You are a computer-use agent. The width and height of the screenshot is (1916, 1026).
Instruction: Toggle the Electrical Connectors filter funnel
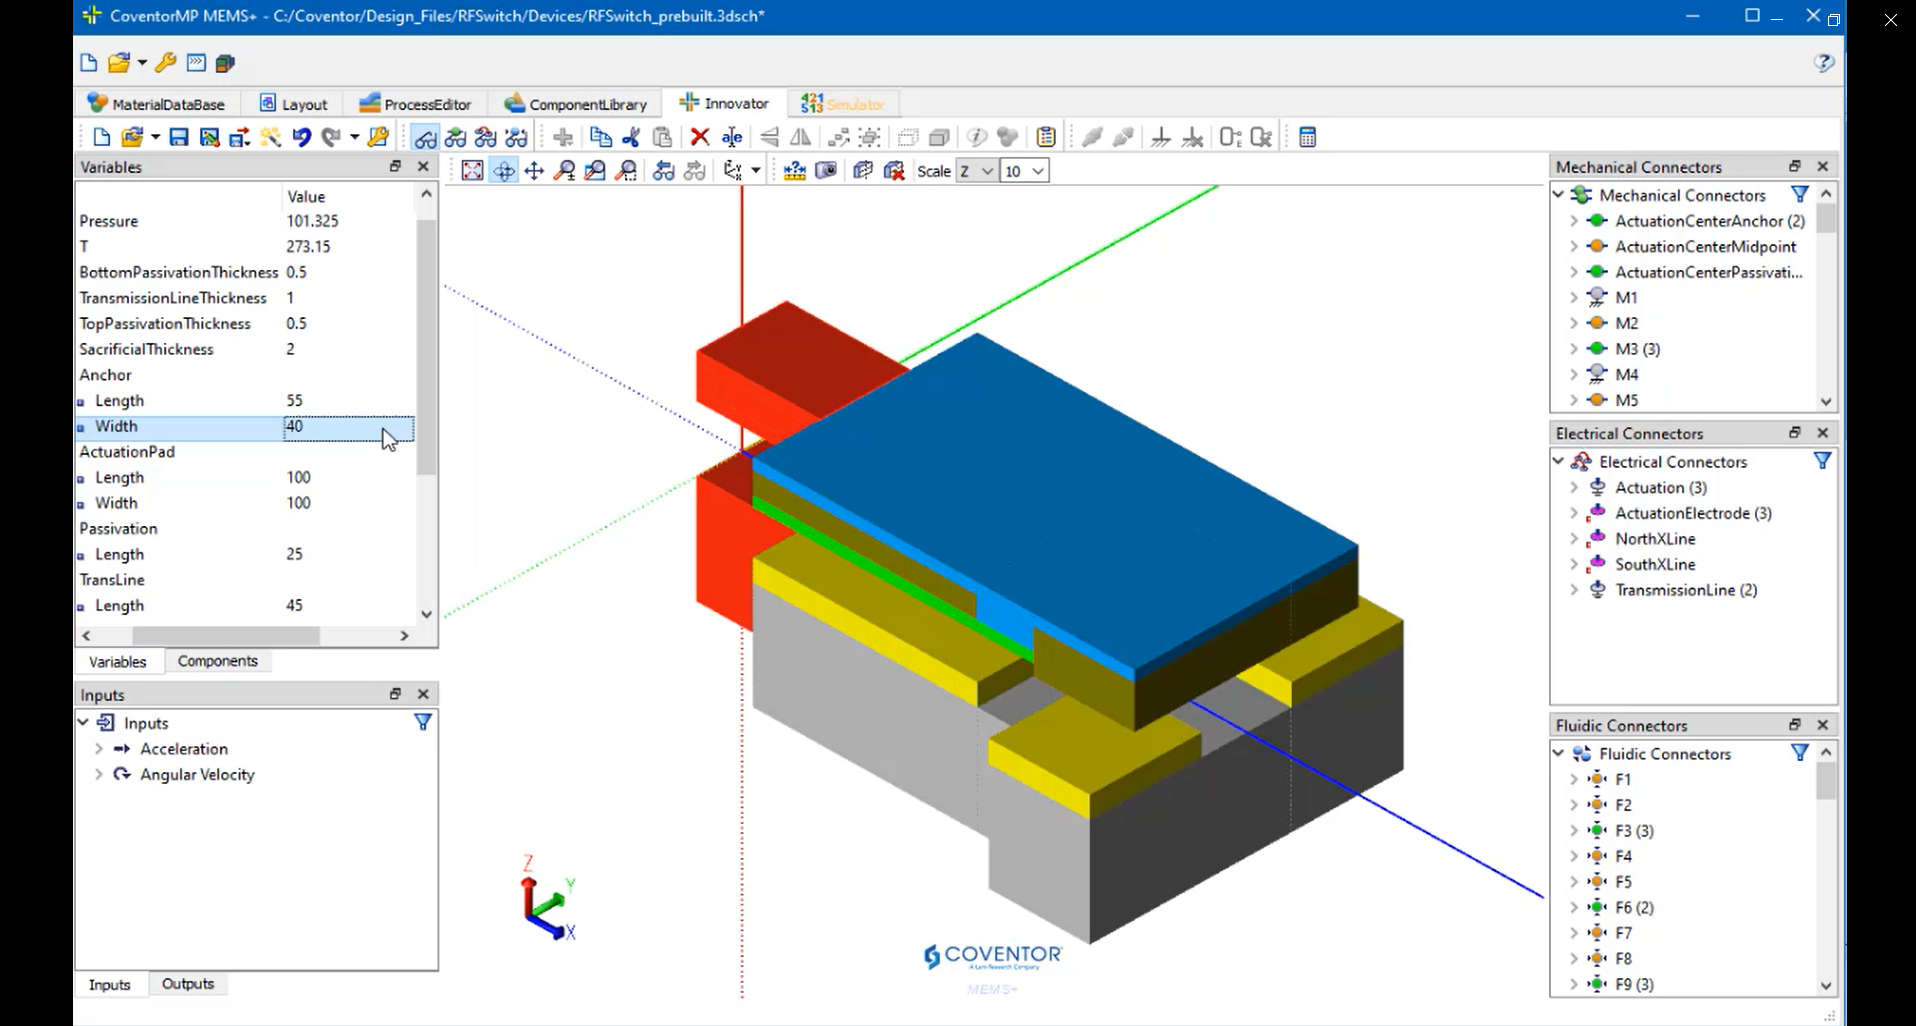[x=1822, y=461]
